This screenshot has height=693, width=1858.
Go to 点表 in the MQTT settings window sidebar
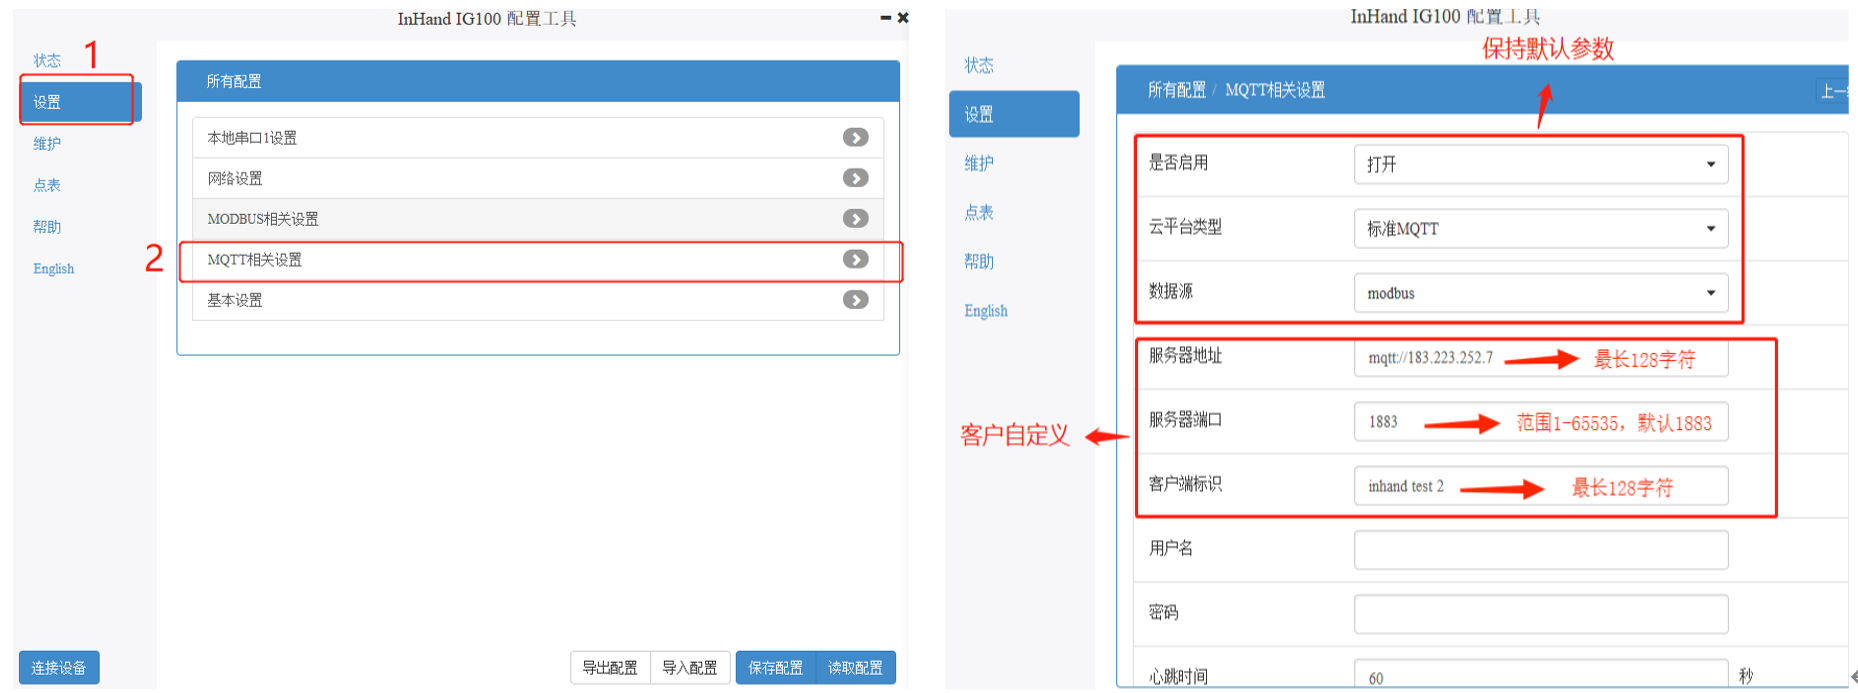pos(979,212)
